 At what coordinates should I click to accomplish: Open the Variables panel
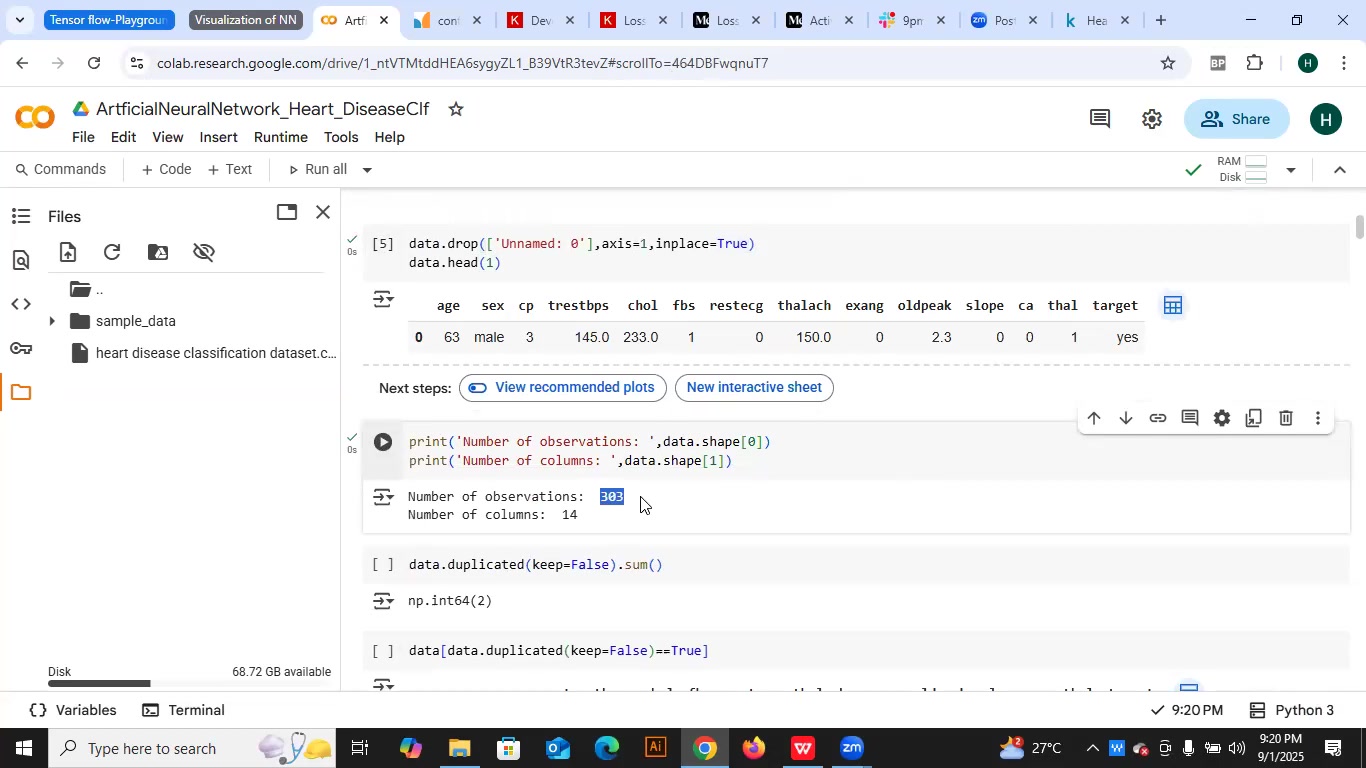point(73,711)
